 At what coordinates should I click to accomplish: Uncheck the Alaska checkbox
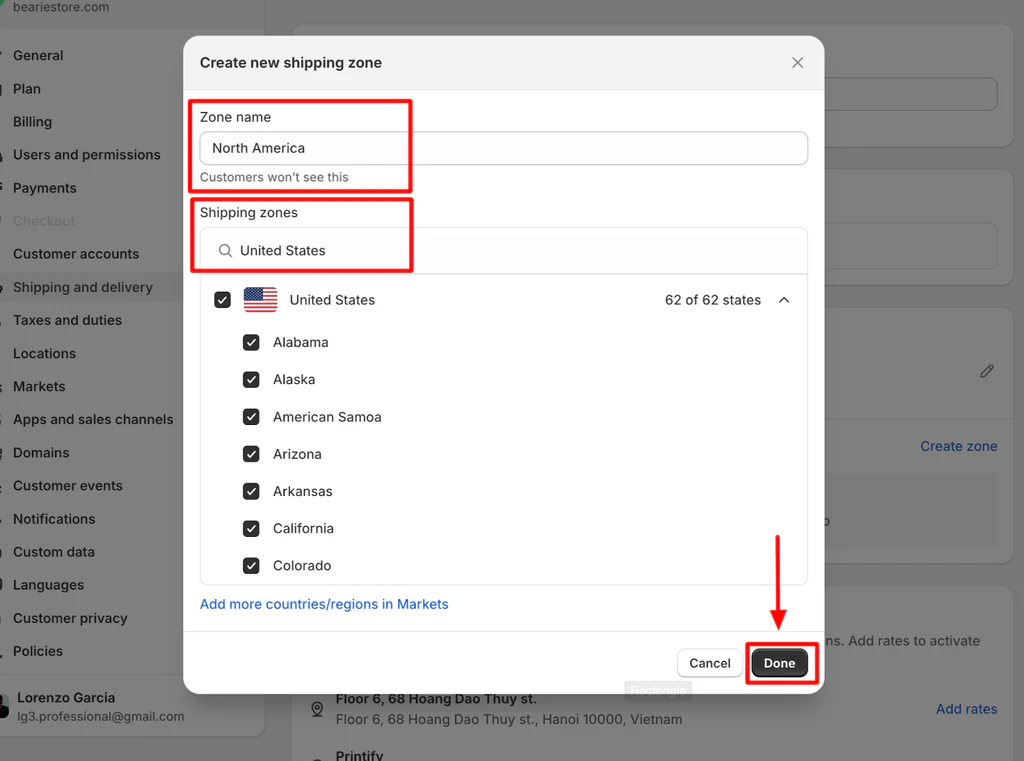point(251,380)
